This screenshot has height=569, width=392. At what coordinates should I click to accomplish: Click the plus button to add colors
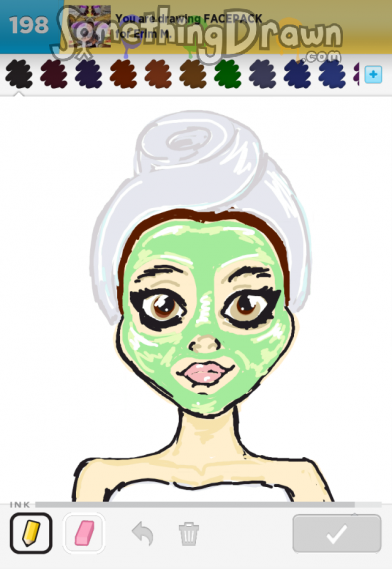pos(373,75)
